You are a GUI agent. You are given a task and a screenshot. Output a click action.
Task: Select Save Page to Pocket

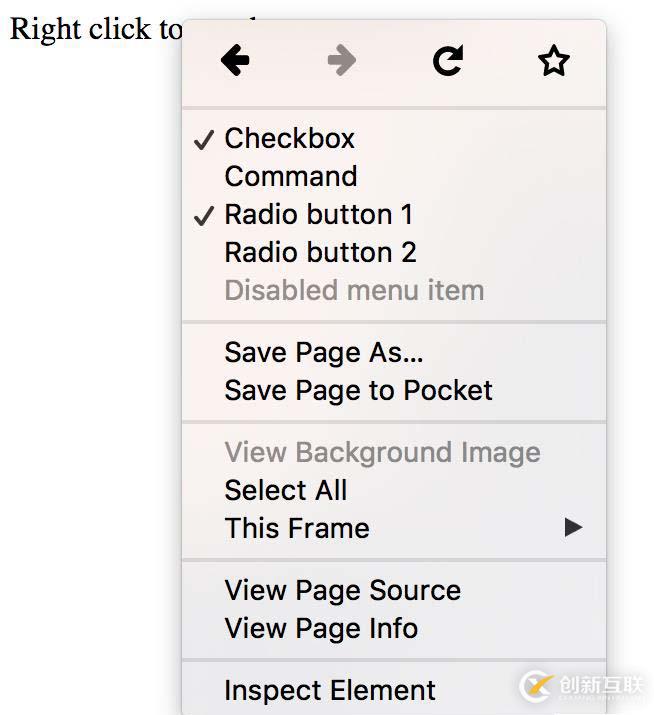click(x=358, y=391)
